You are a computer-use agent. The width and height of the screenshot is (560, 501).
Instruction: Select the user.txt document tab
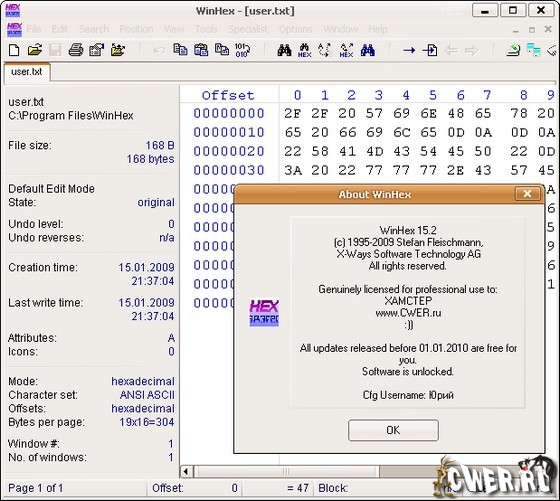click(27, 72)
